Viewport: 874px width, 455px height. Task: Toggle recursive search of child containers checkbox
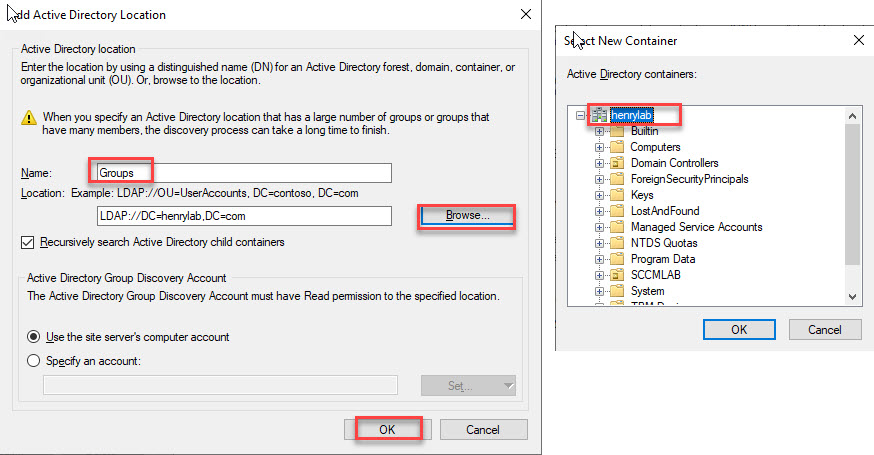pyautogui.click(x=28, y=242)
